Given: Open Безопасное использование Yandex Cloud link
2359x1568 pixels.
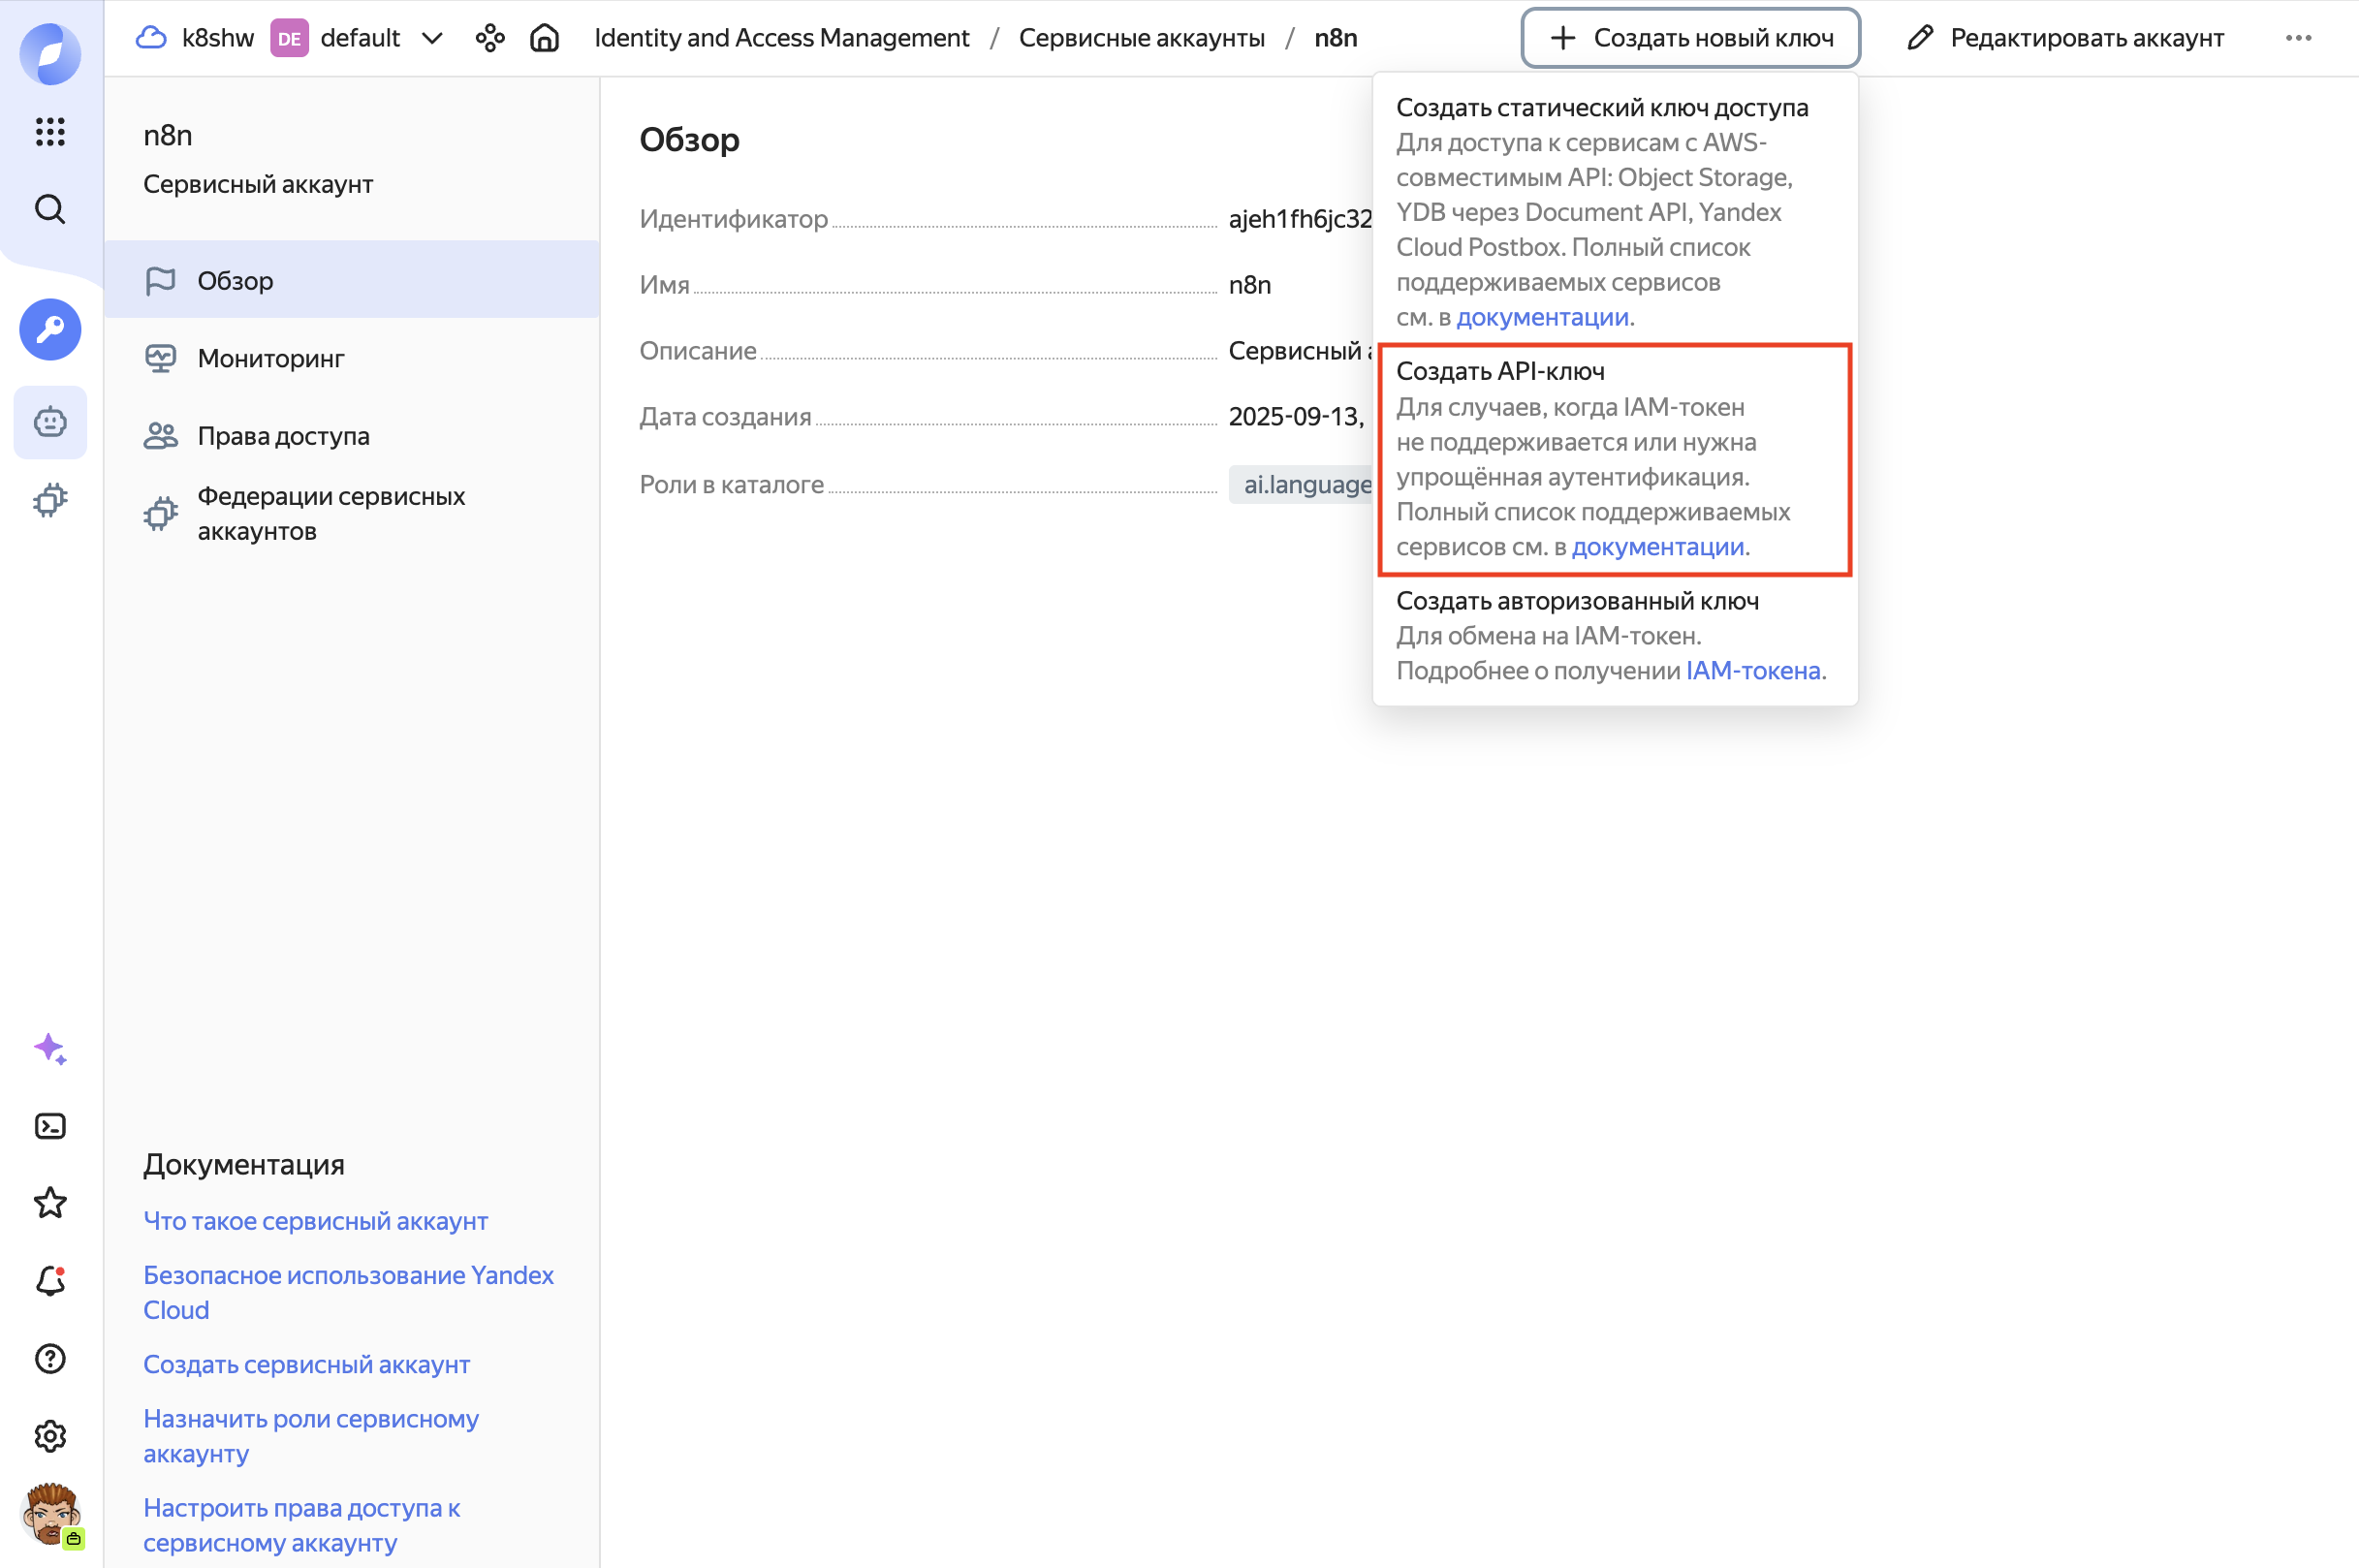Looking at the screenshot, I should tap(348, 1292).
